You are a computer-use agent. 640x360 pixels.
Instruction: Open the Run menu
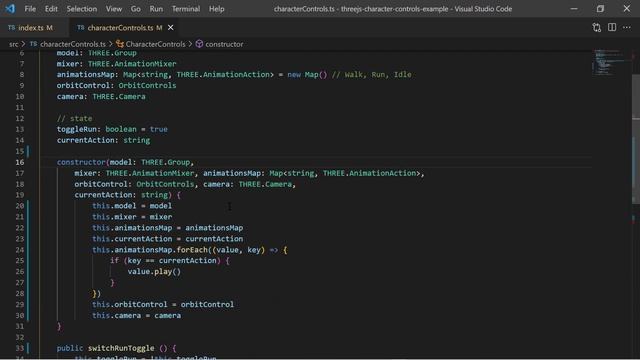pyautogui.click(x=156, y=9)
